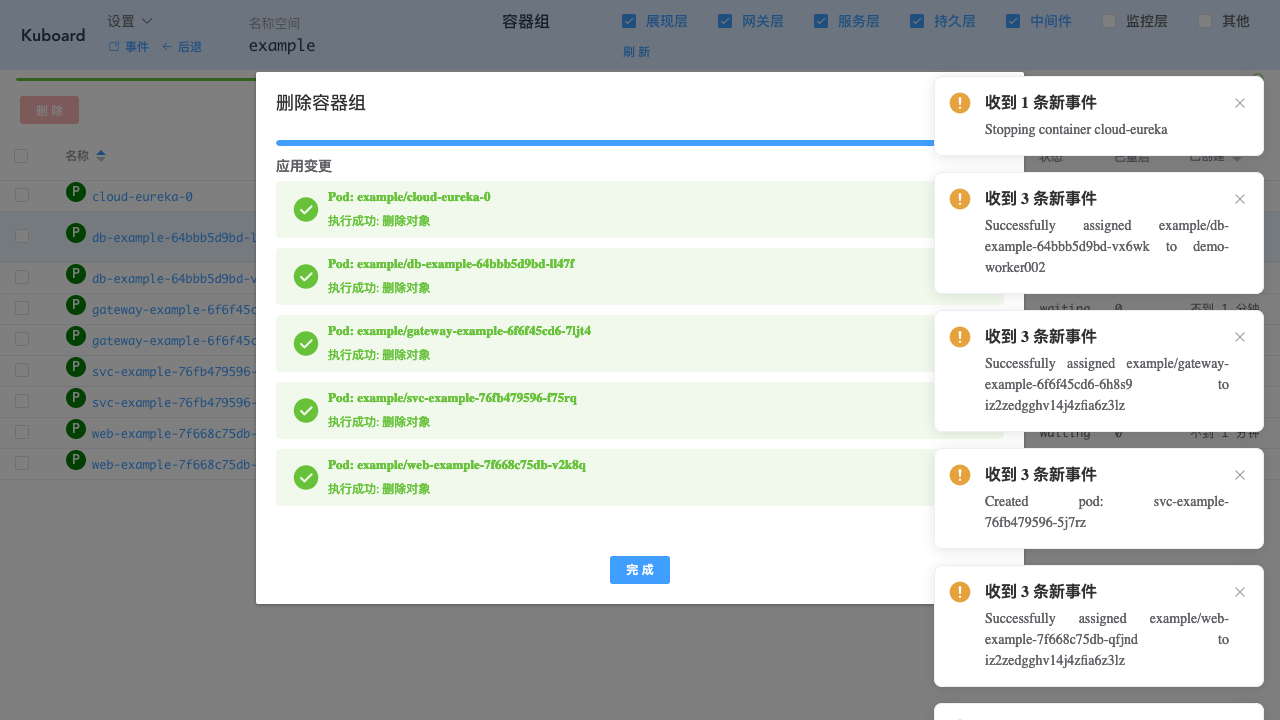Click the 刷新 link below the checkboxes
Image resolution: width=1280 pixels, height=720 pixels.
(638, 51)
